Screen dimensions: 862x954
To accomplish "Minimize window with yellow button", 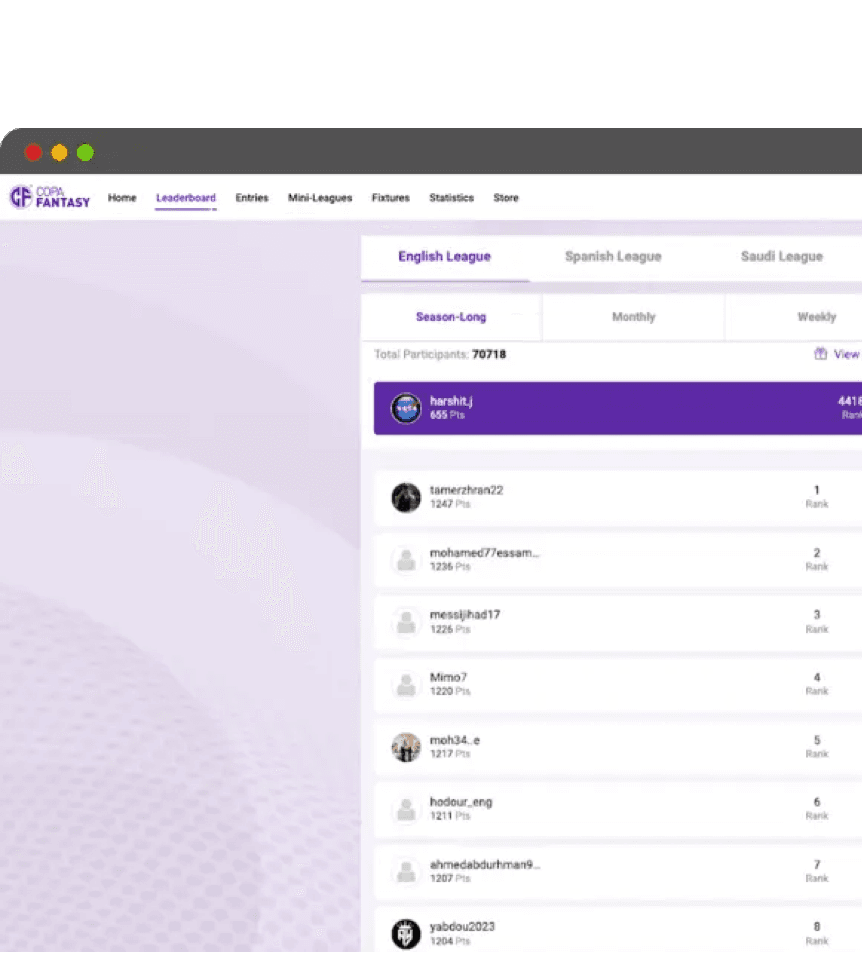I will [x=60, y=152].
